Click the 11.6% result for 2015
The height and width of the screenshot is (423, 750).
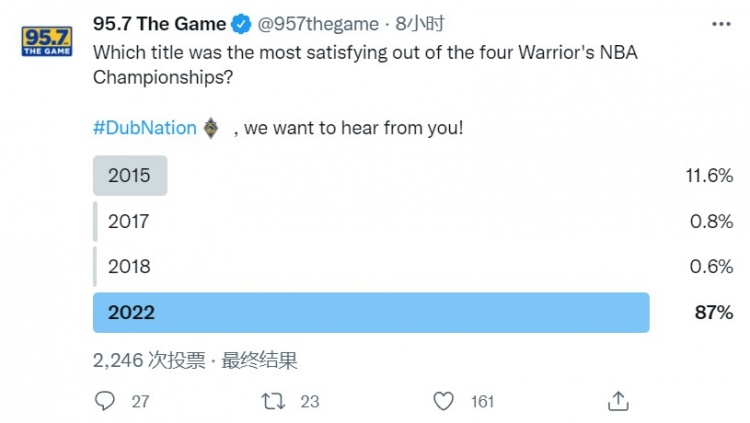[x=711, y=175]
